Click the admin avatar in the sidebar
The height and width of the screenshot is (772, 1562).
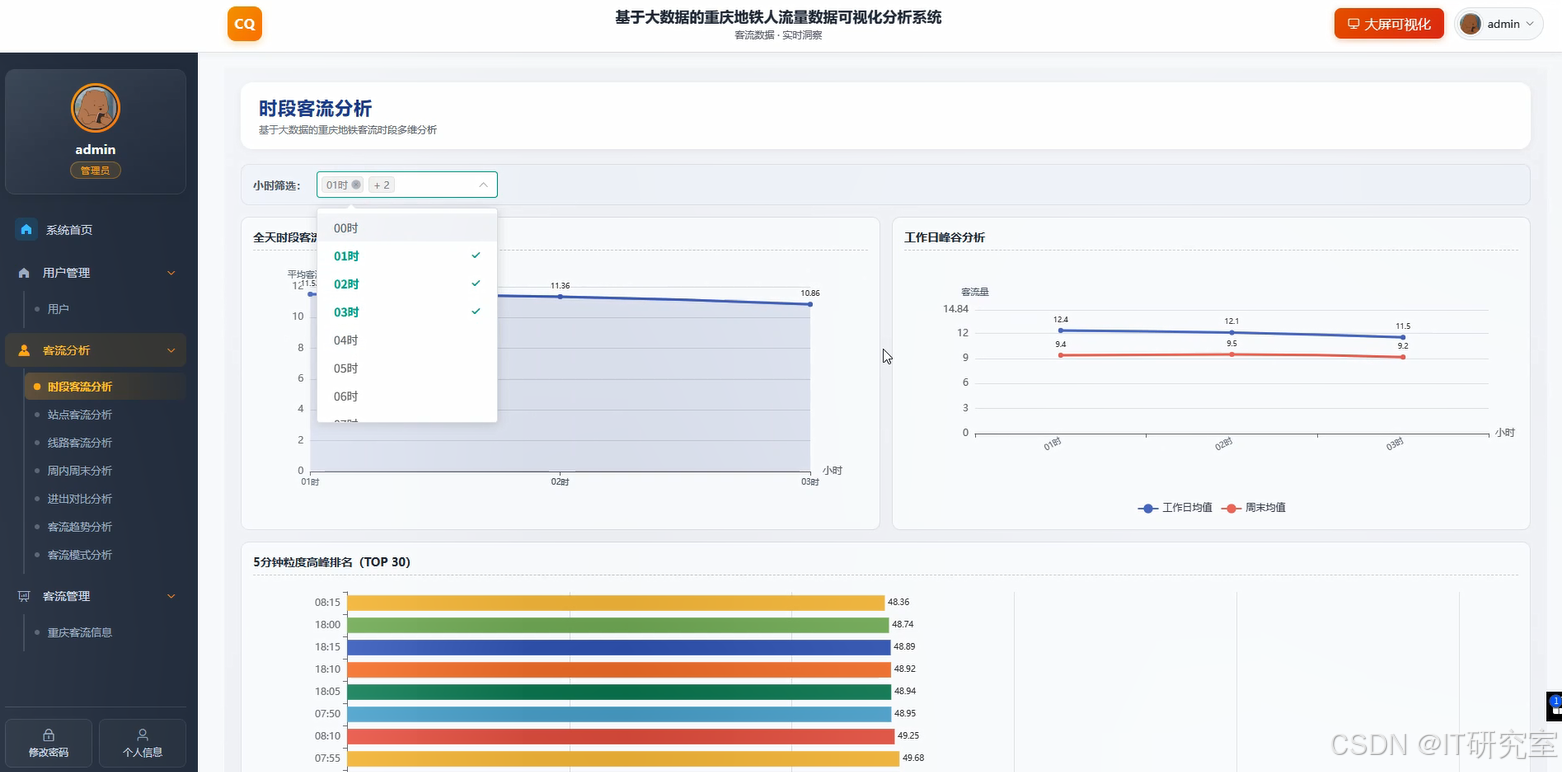pyautogui.click(x=96, y=108)
